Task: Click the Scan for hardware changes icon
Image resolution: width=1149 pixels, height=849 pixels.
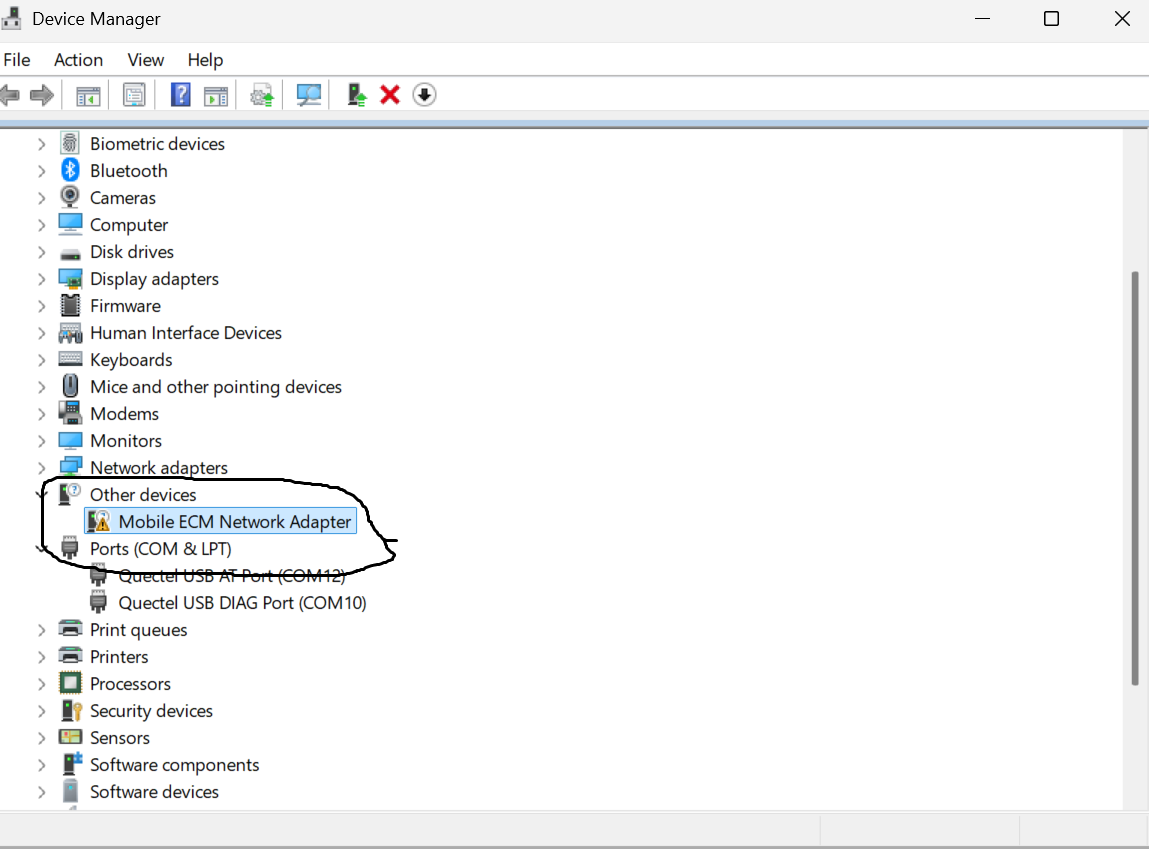Action: coord(309,95)
